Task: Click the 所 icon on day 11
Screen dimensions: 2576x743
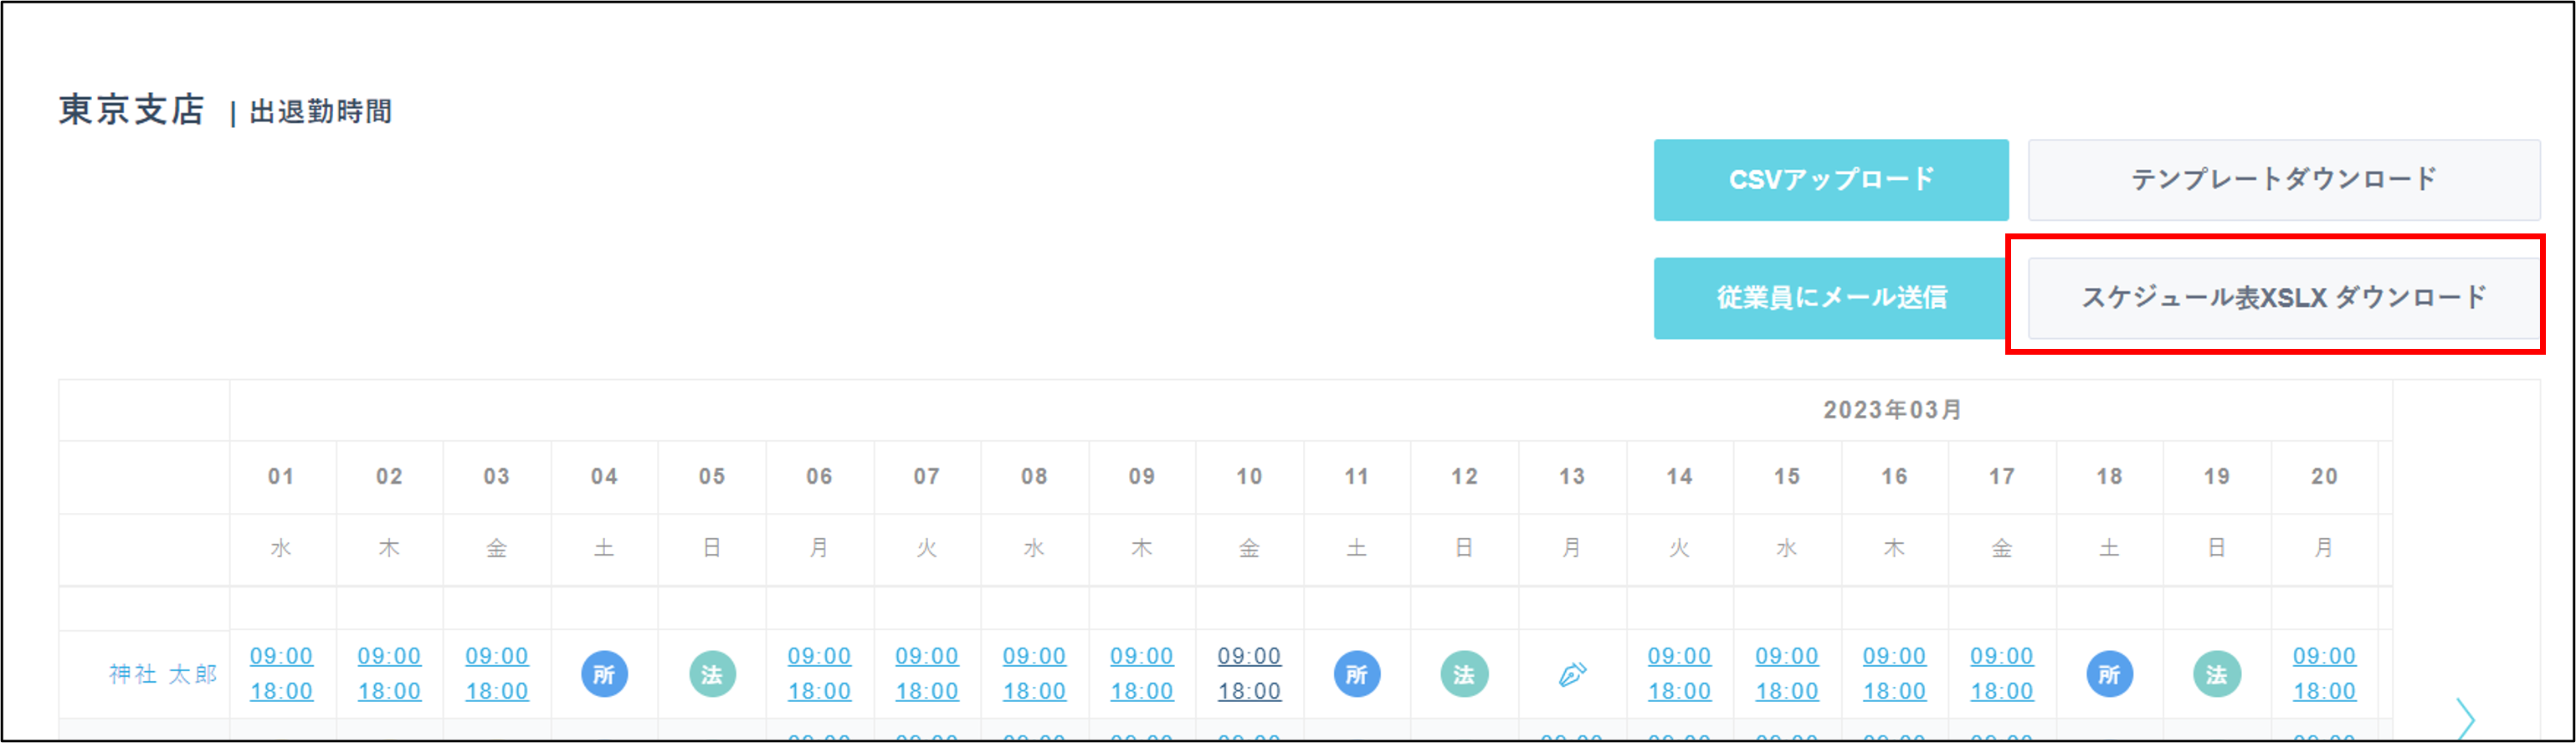Action: pos(1357,674)
